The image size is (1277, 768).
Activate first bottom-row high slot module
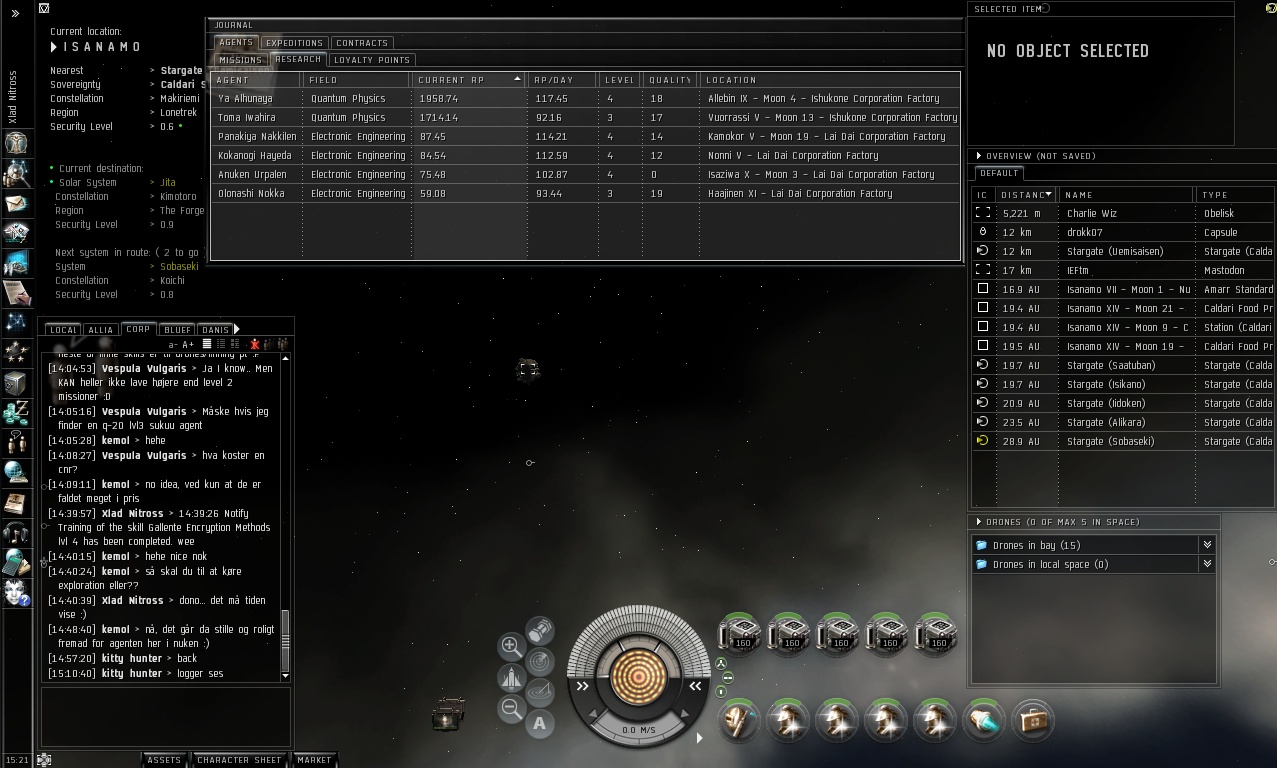[x=741, y=720]
